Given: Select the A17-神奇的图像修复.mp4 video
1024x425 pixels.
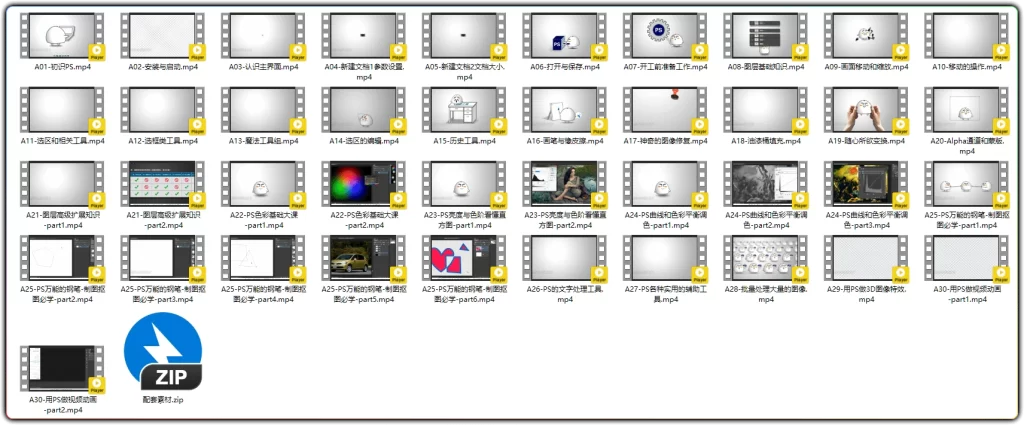Looking at the screenshot, I should coord(665,110).
